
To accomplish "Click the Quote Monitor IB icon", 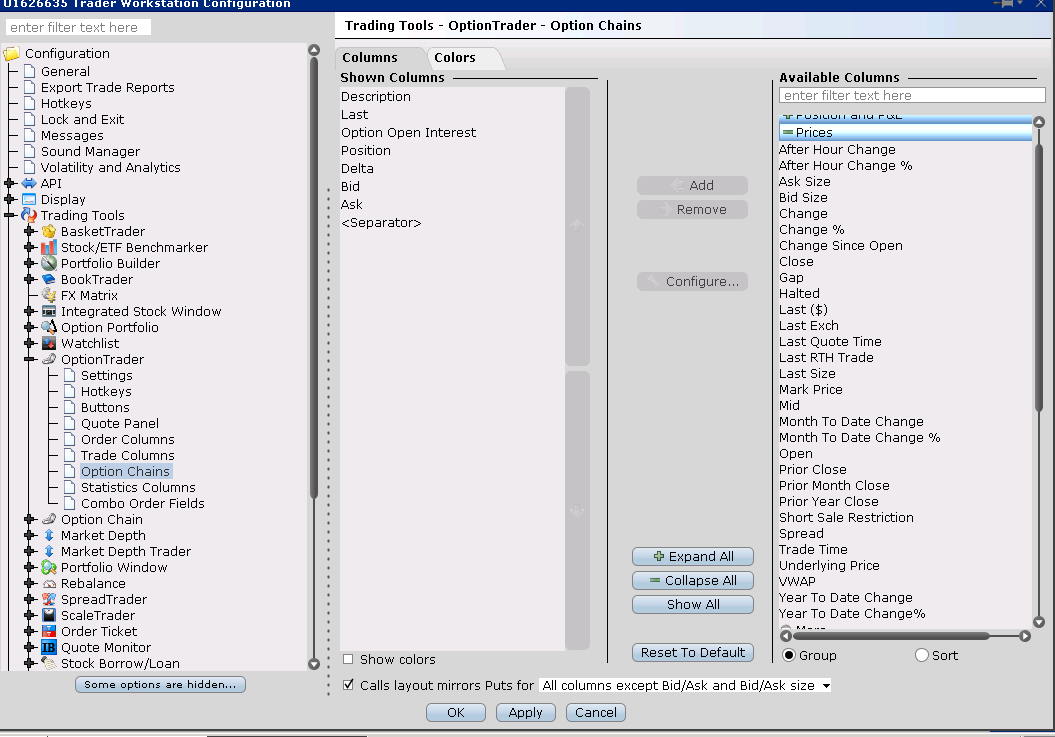I will (x=49, y=647).
